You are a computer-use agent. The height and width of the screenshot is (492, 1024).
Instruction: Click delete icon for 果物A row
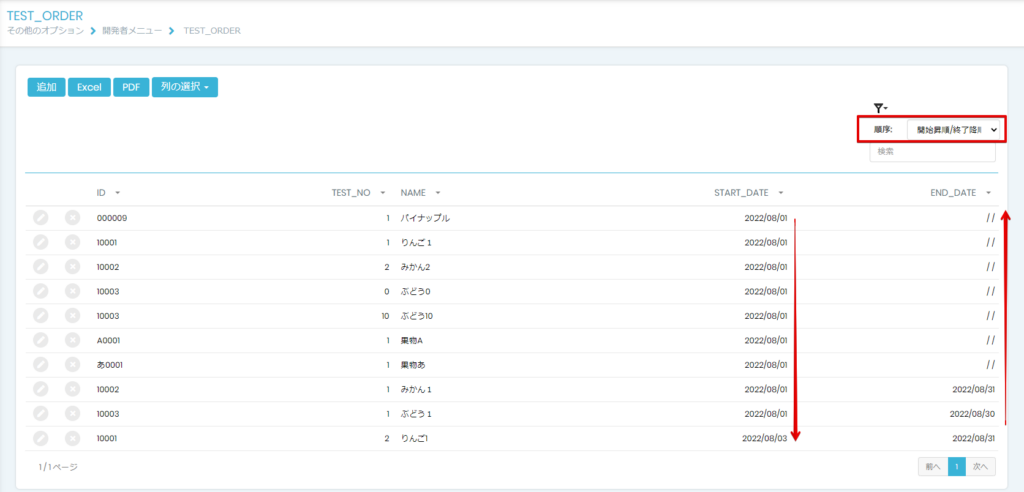coord(72,340)
